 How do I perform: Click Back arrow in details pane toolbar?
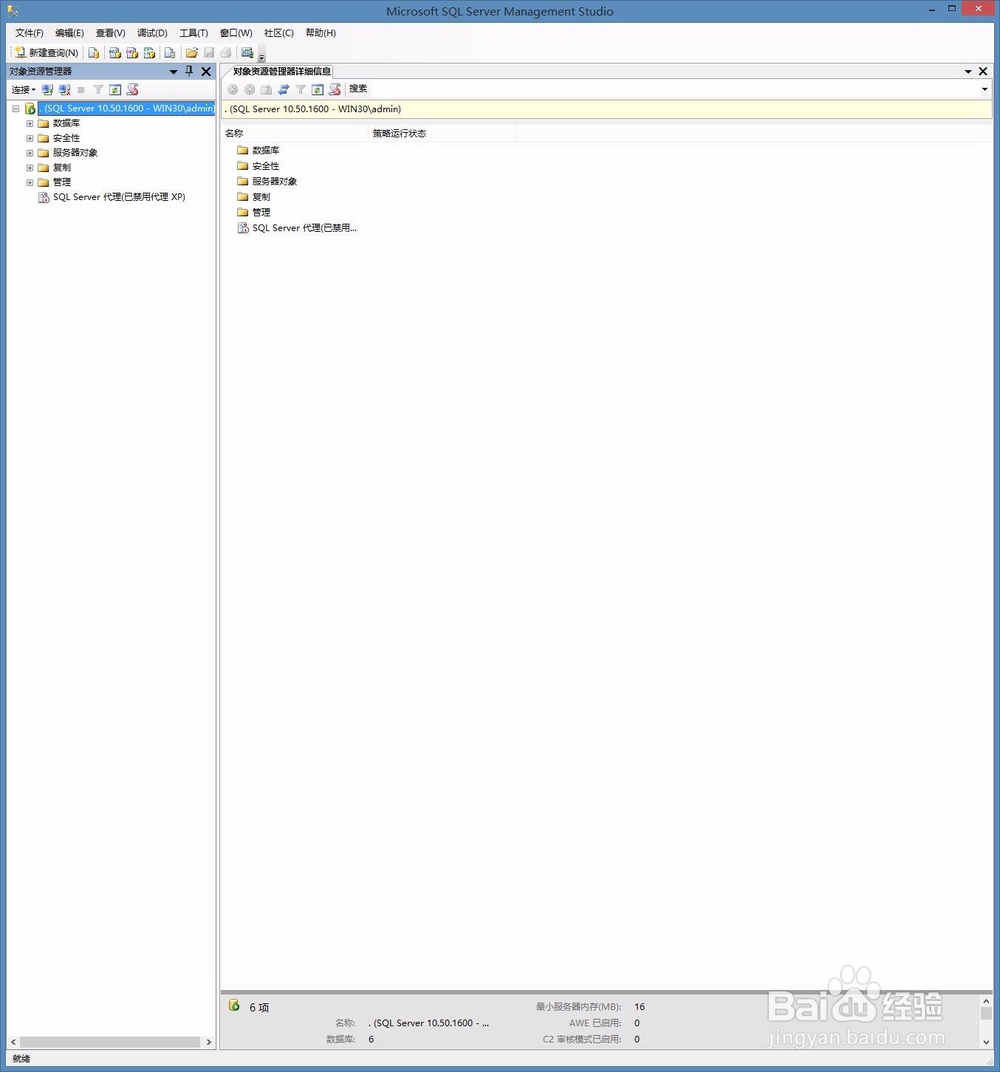[x=232, y=90]
